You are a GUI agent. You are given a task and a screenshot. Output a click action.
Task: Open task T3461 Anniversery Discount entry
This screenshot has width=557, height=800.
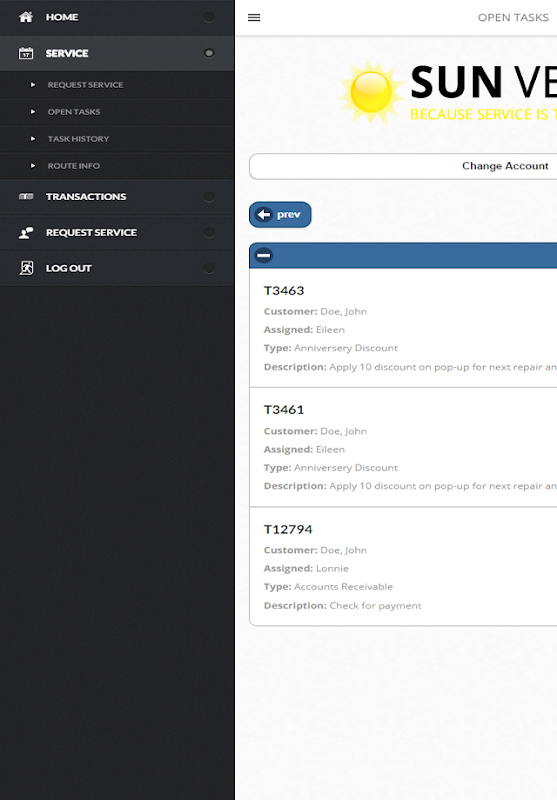point(403,447)
